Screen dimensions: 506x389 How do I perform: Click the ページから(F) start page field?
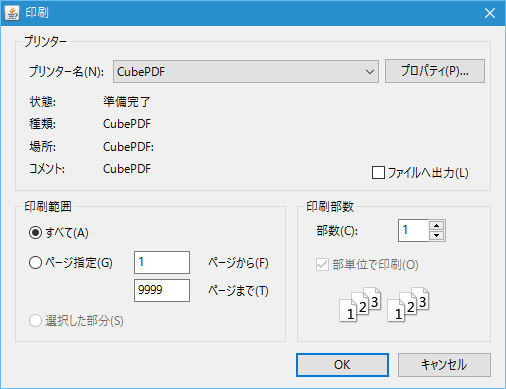(162, 262)
